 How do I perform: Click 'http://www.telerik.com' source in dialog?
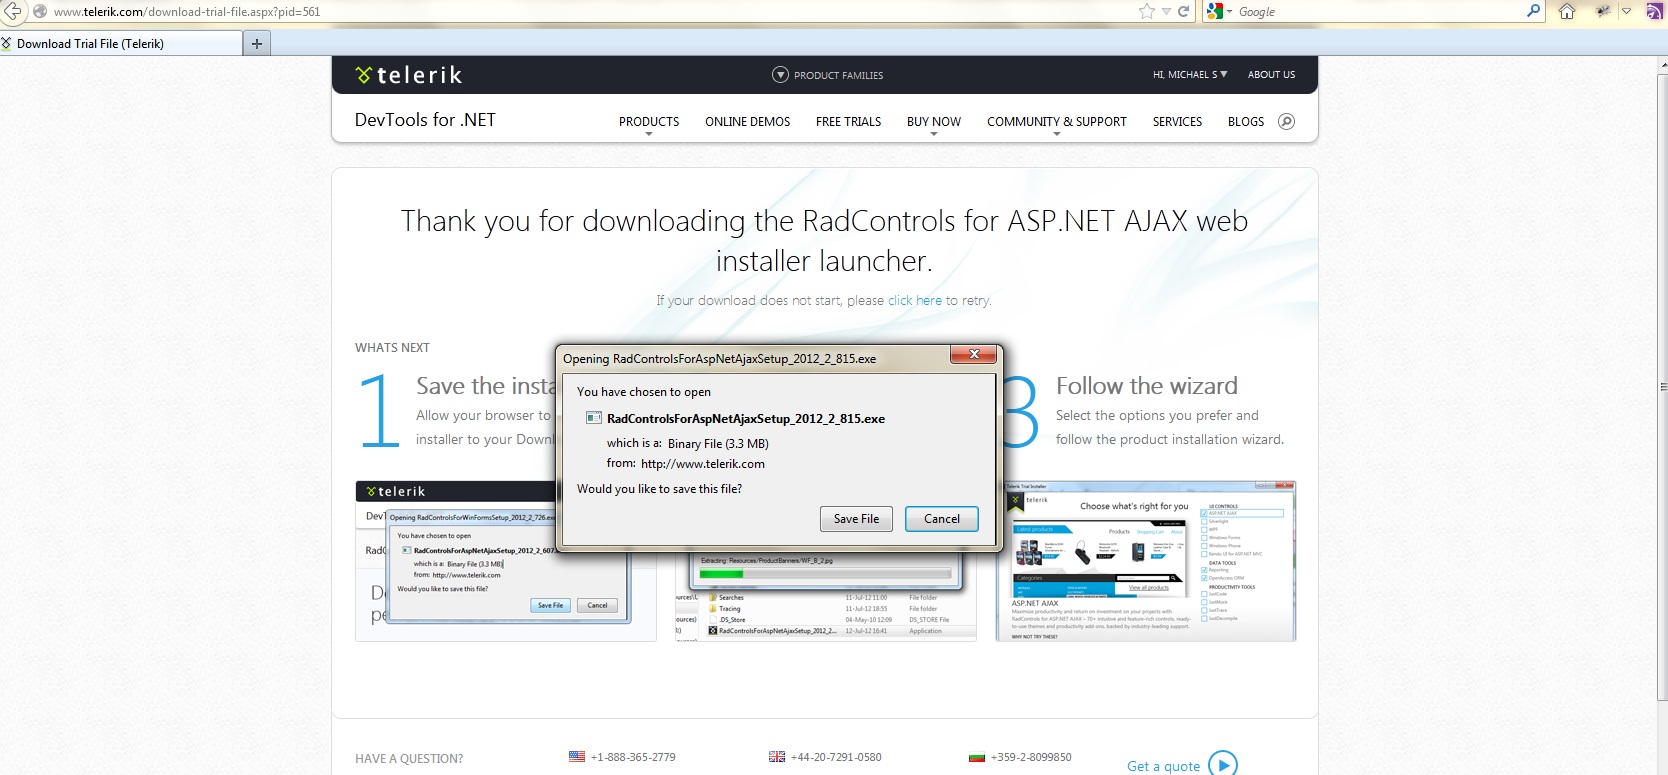(703, 464)
